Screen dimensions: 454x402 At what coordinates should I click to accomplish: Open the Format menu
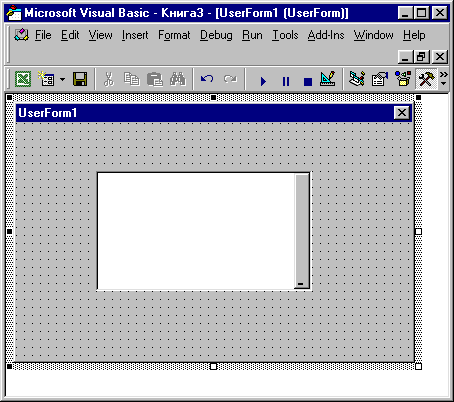point(174,35)
